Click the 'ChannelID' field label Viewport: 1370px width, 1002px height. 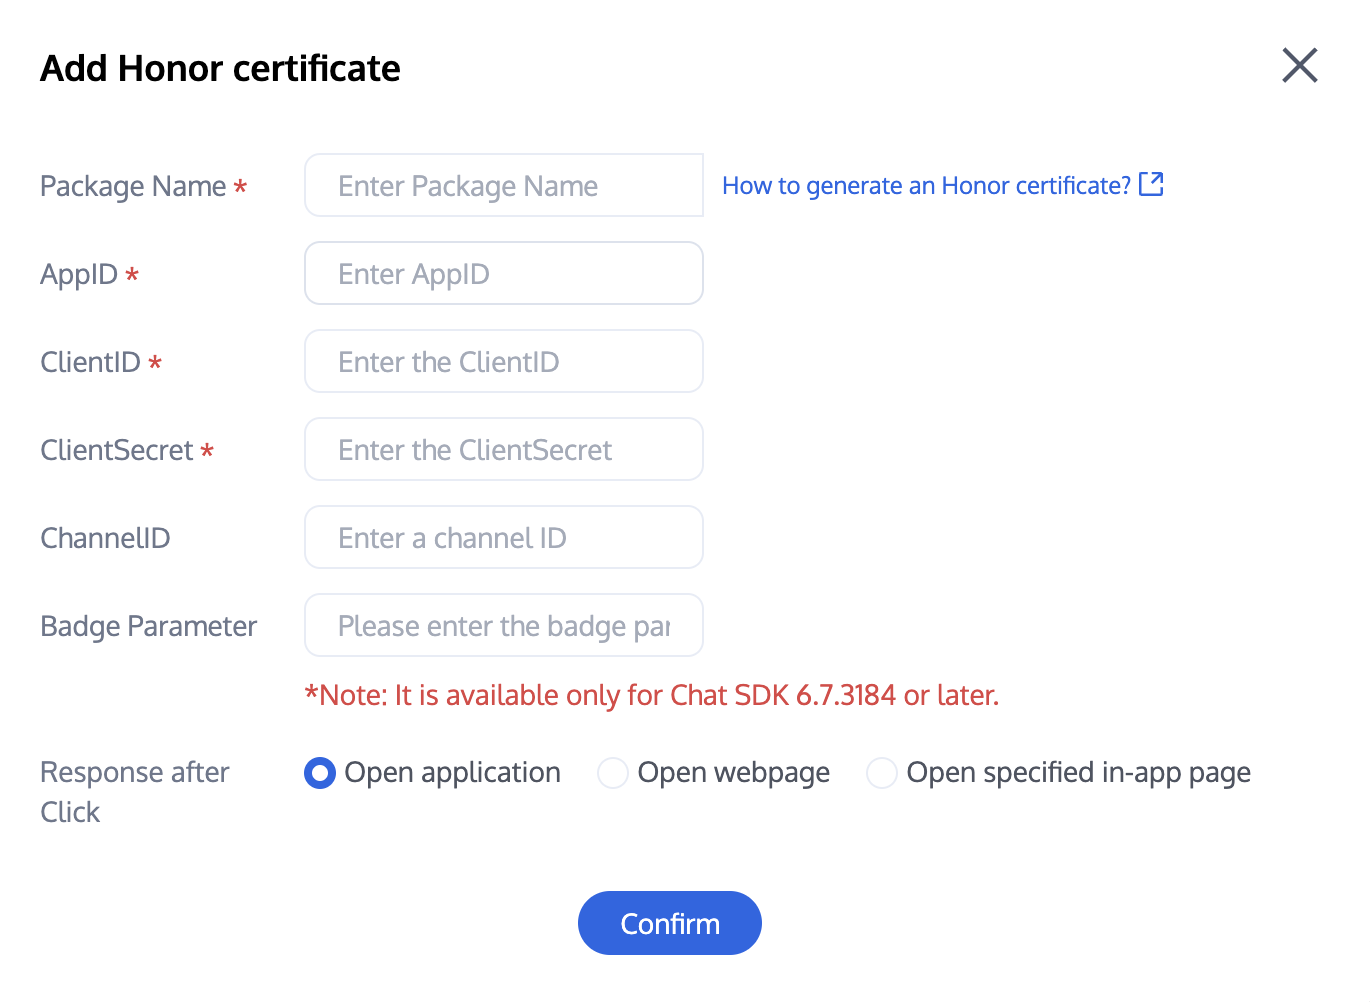(105, 539)
